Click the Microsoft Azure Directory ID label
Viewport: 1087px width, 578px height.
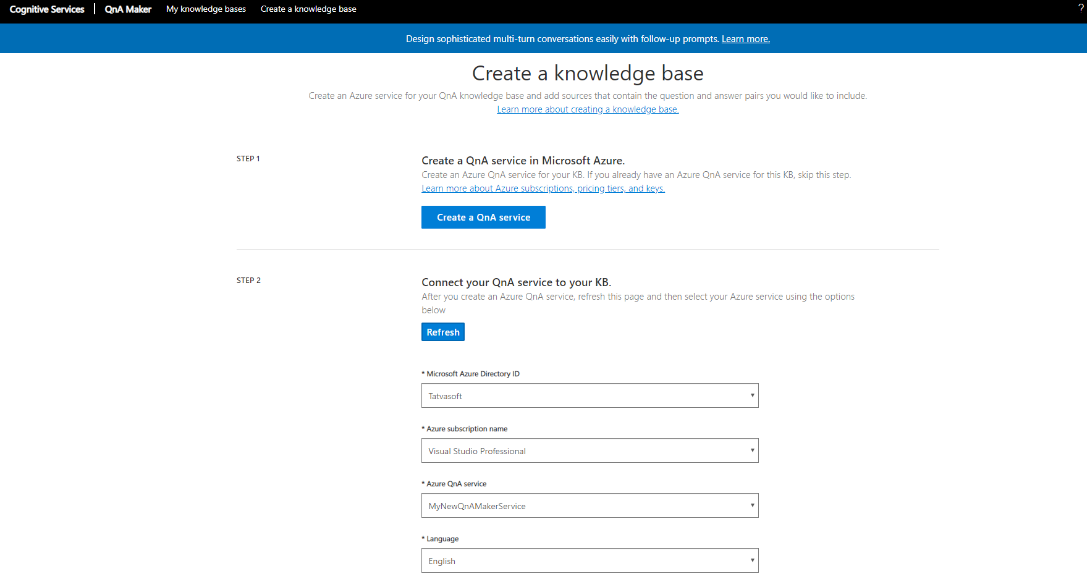[x=471, y=374]
